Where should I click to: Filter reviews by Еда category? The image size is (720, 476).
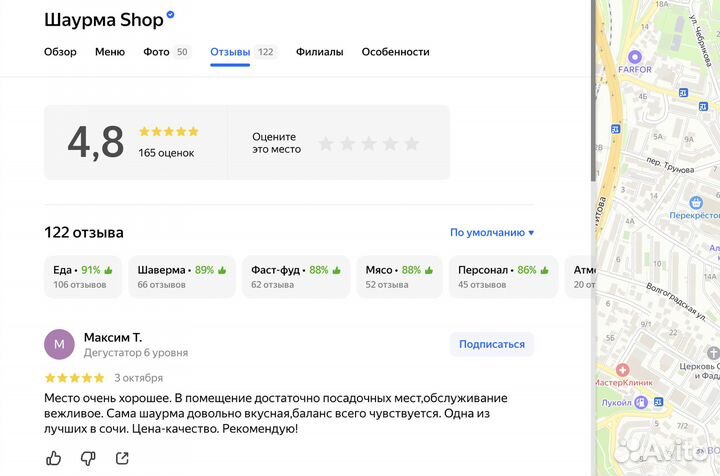click(84, 277)
